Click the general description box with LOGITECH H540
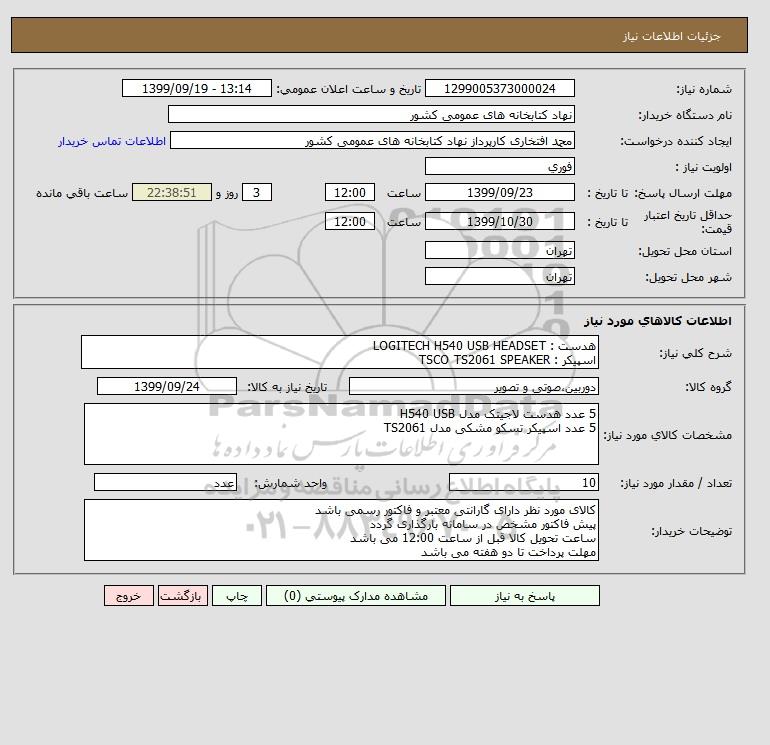The height and width of the screenshot is (745, 770). (340, 352)
